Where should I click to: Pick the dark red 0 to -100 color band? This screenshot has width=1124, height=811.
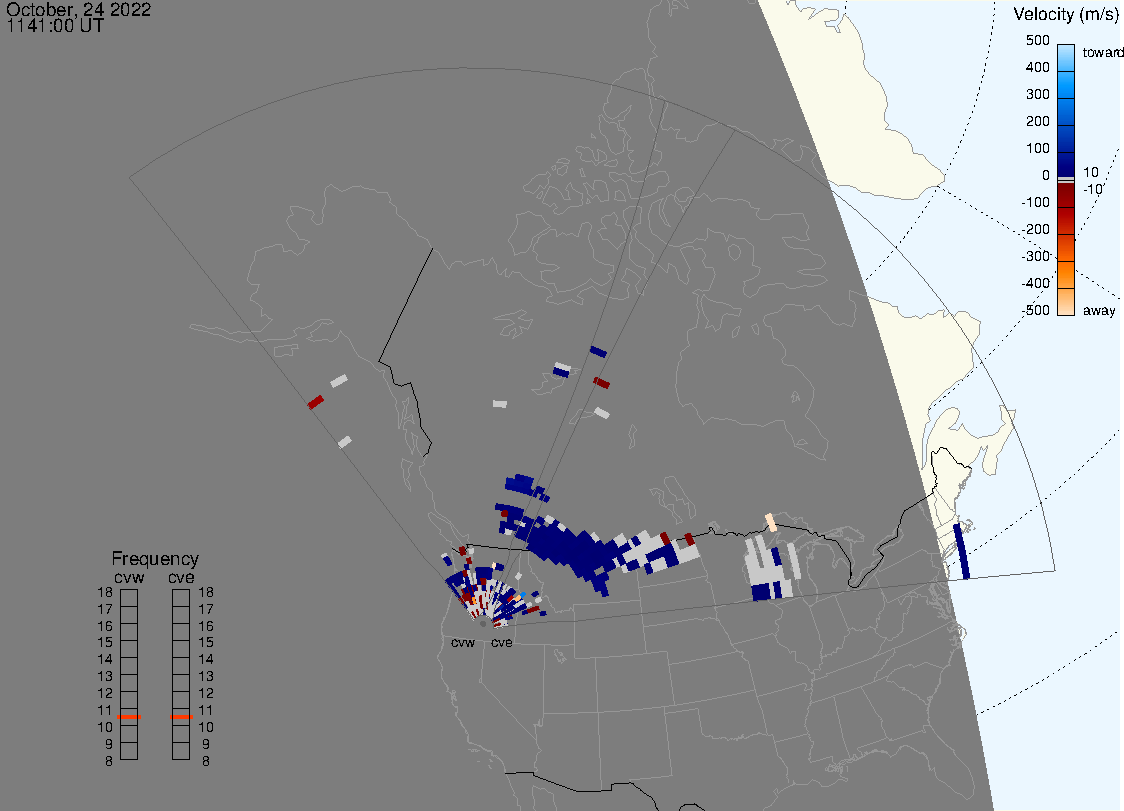point(1066,196)
